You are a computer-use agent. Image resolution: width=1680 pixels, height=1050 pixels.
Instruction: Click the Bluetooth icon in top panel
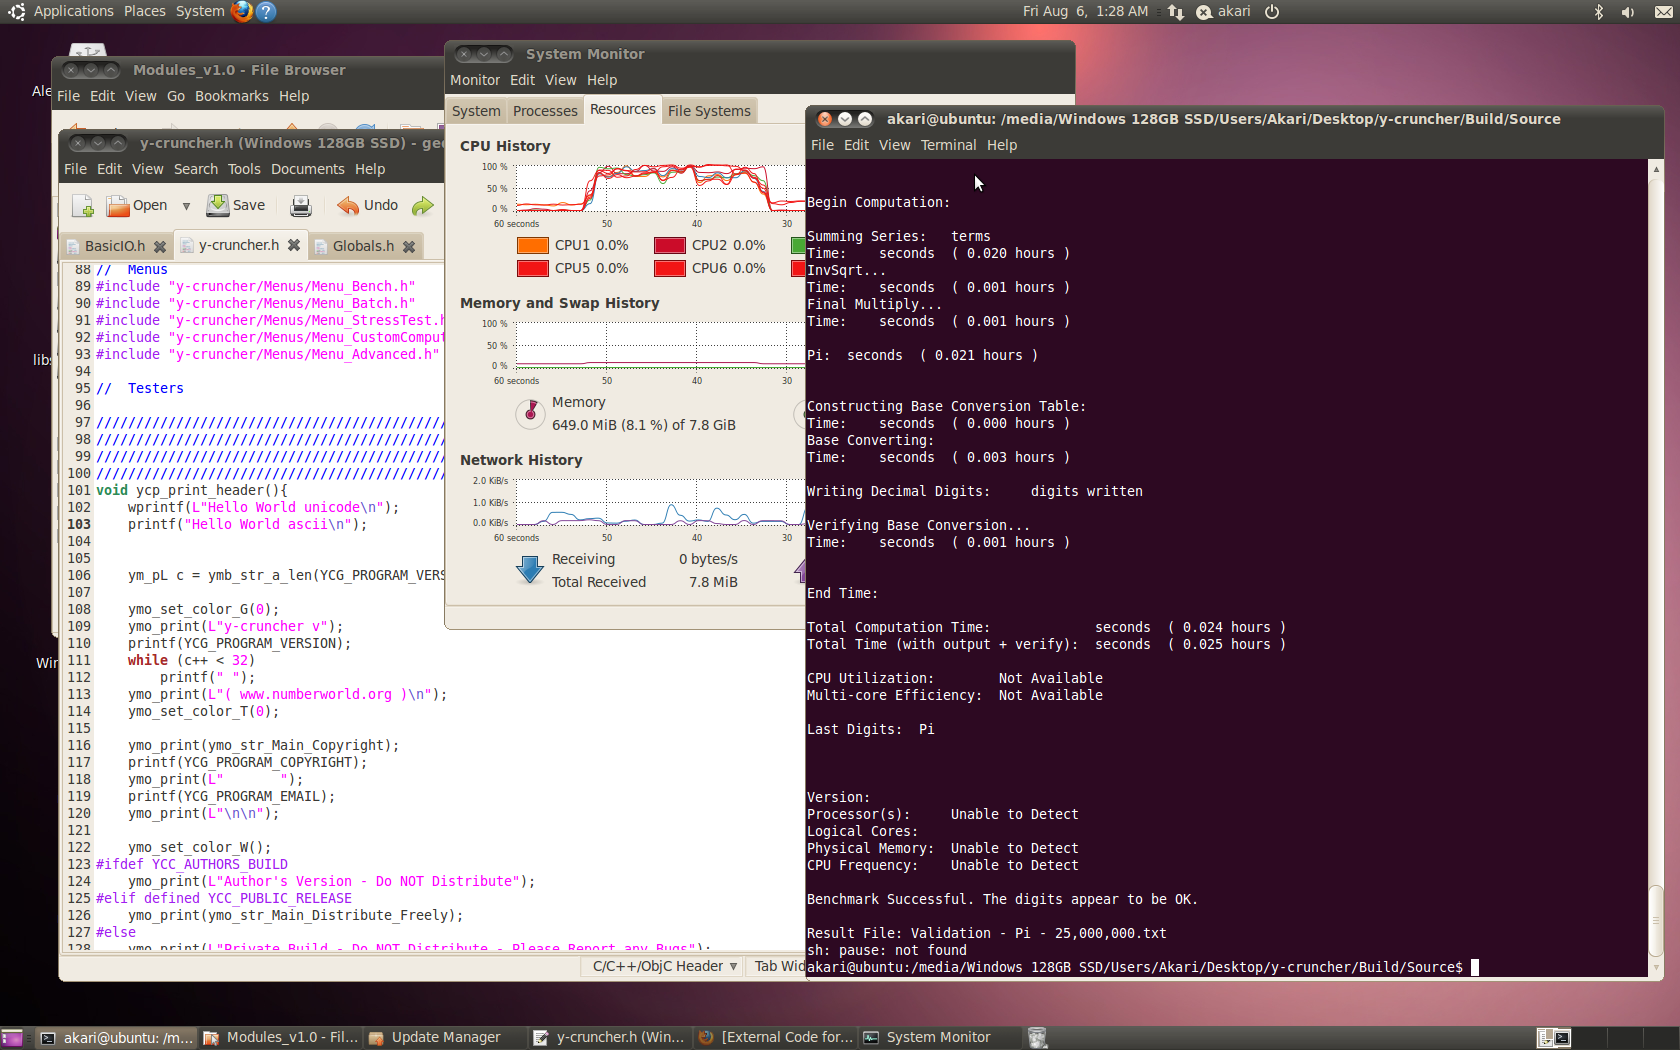(1598, 12)
